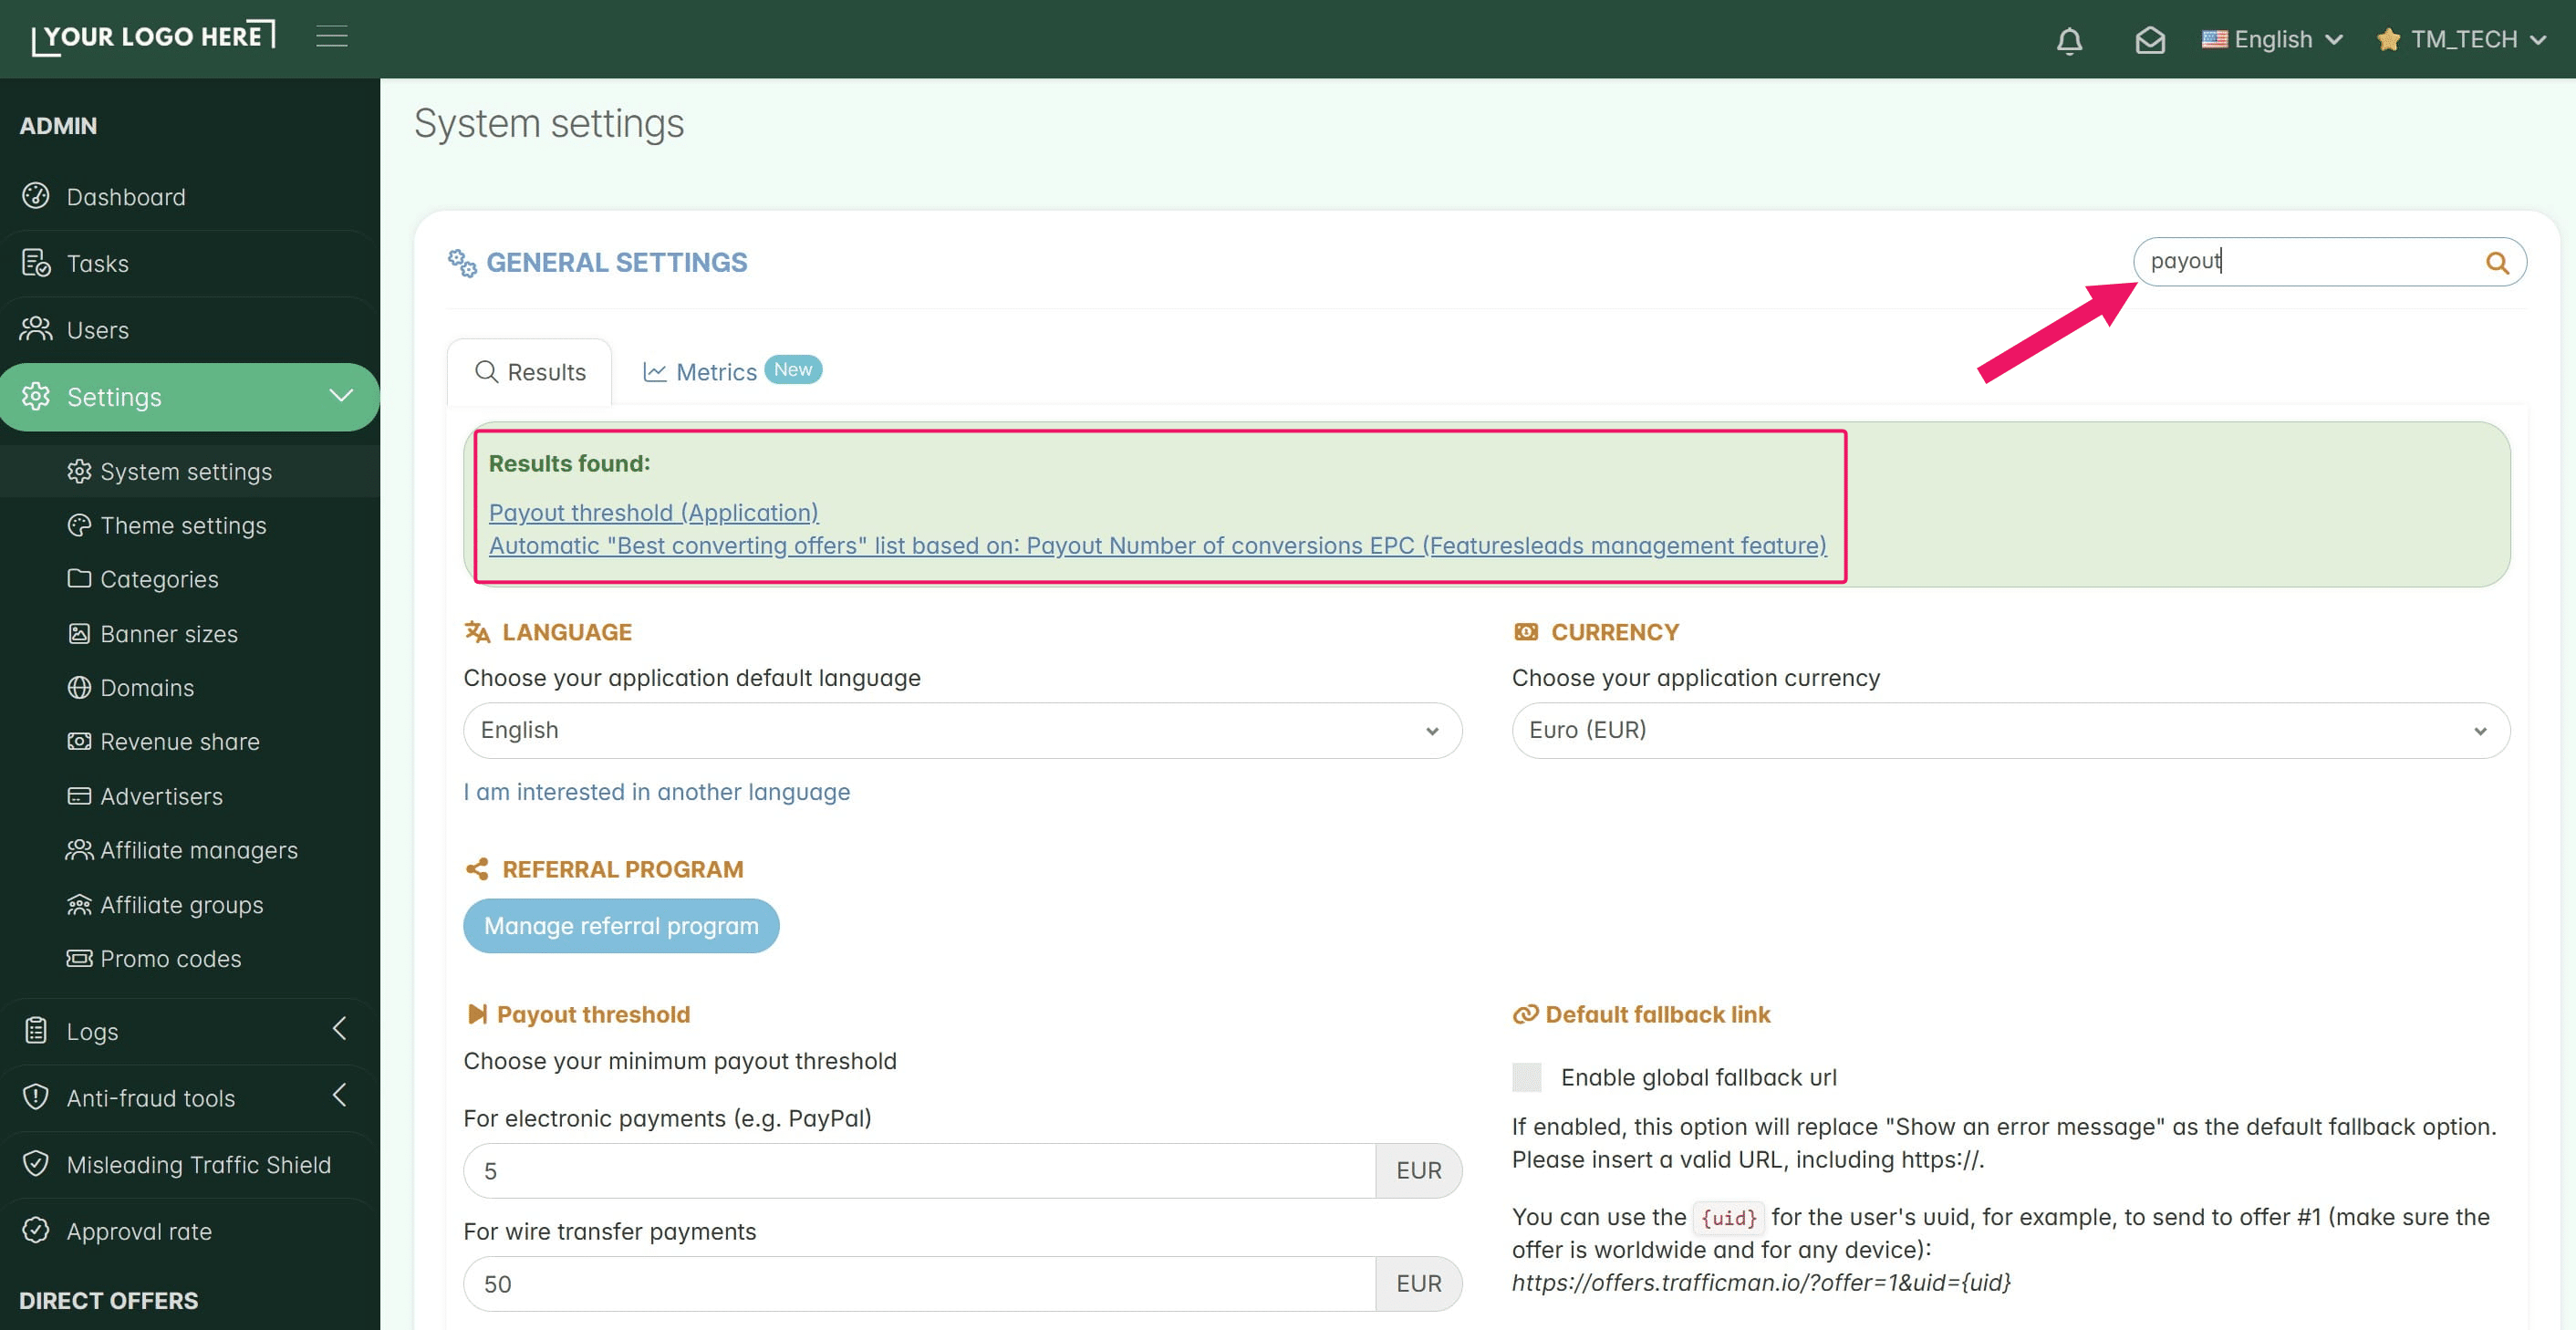
Task: Click the YOUR LOGO HERE logo
Action: [154, 37]
